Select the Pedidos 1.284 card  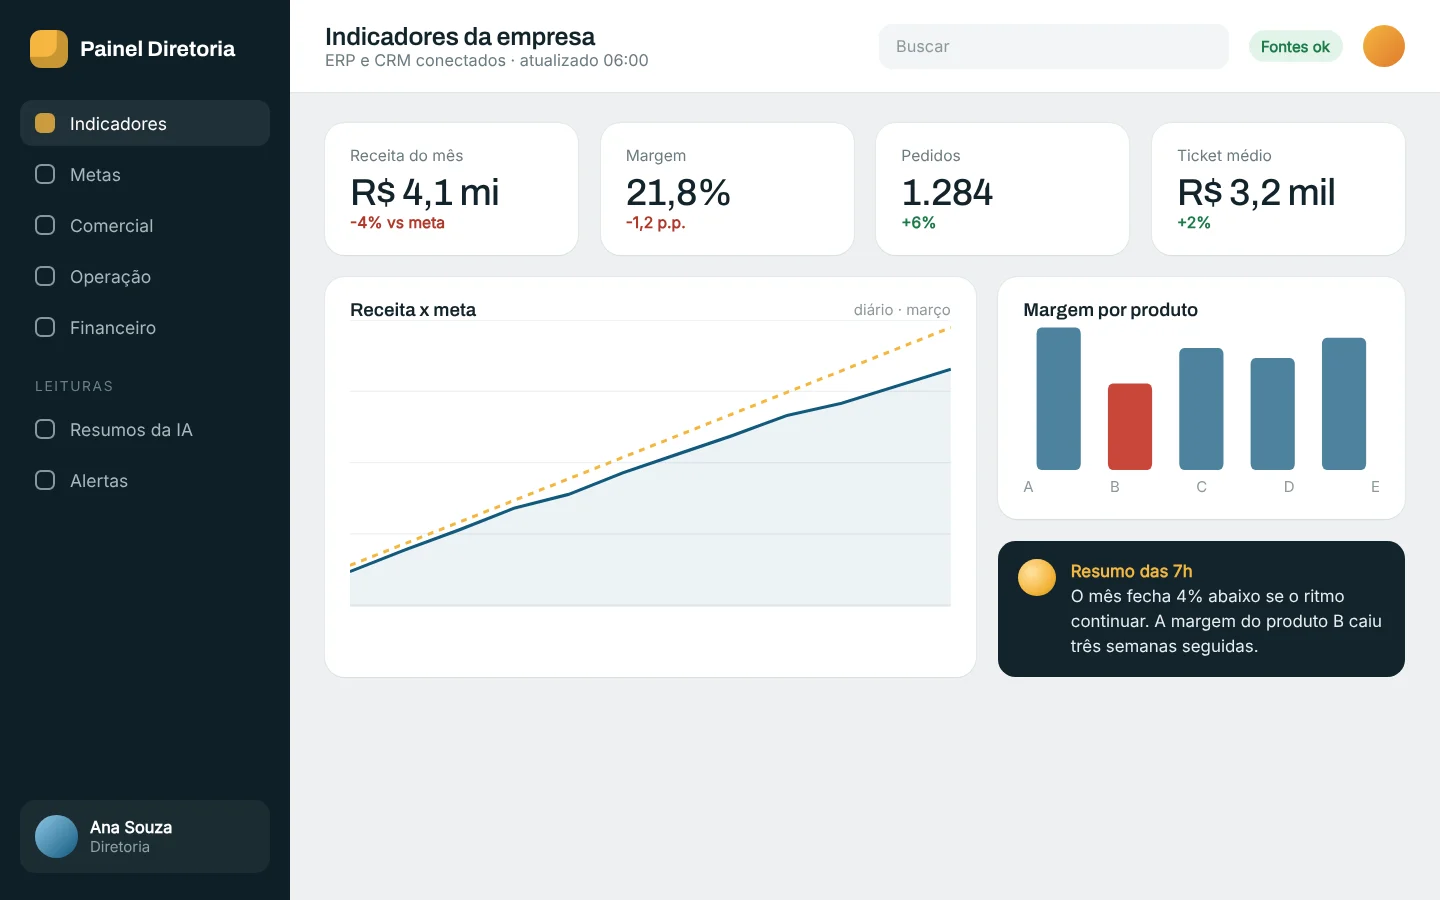(1003, 189)
